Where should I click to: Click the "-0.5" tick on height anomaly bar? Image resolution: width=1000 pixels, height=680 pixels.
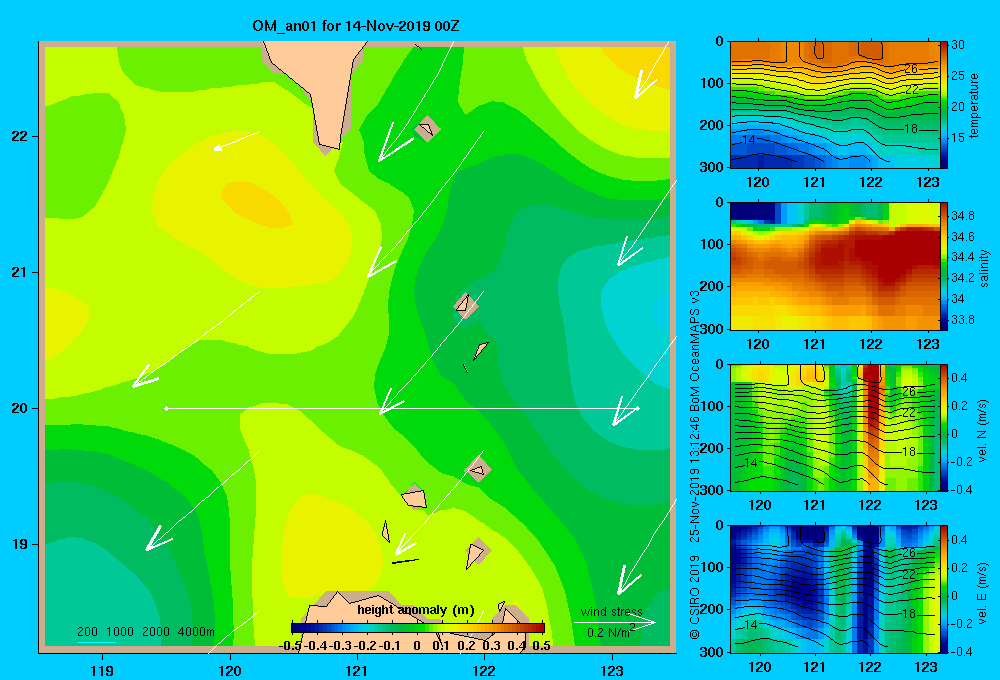[290, 646]
